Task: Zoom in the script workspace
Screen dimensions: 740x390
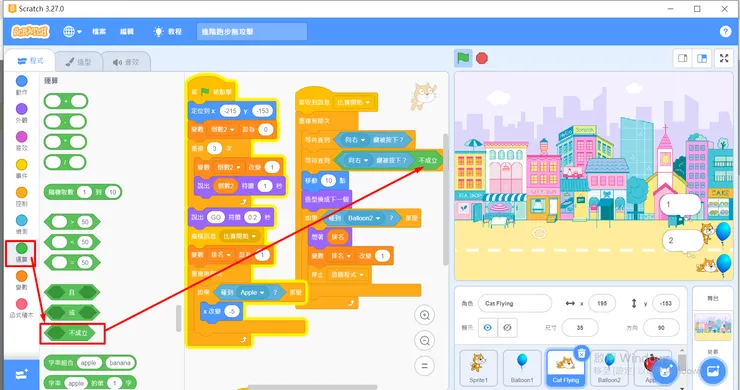Action: (x=425, y=315)
